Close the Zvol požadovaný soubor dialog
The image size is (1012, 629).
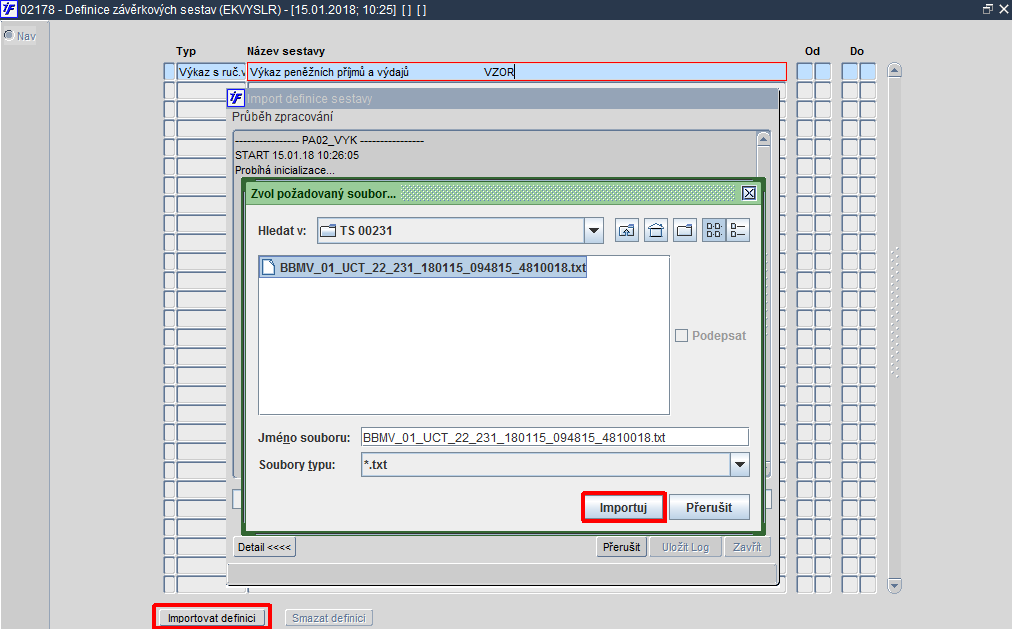pyautogui.click(x=749, y=193)
